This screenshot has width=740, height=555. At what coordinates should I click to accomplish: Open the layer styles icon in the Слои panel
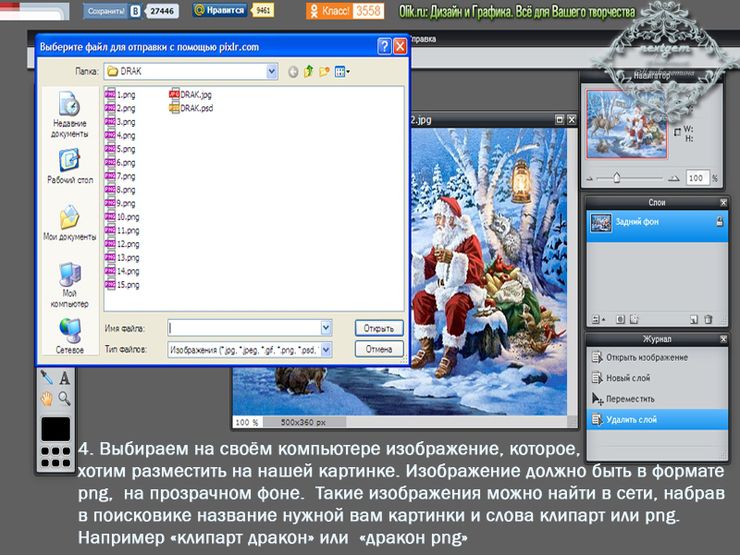pyautogui.click(x=634, y=320)
